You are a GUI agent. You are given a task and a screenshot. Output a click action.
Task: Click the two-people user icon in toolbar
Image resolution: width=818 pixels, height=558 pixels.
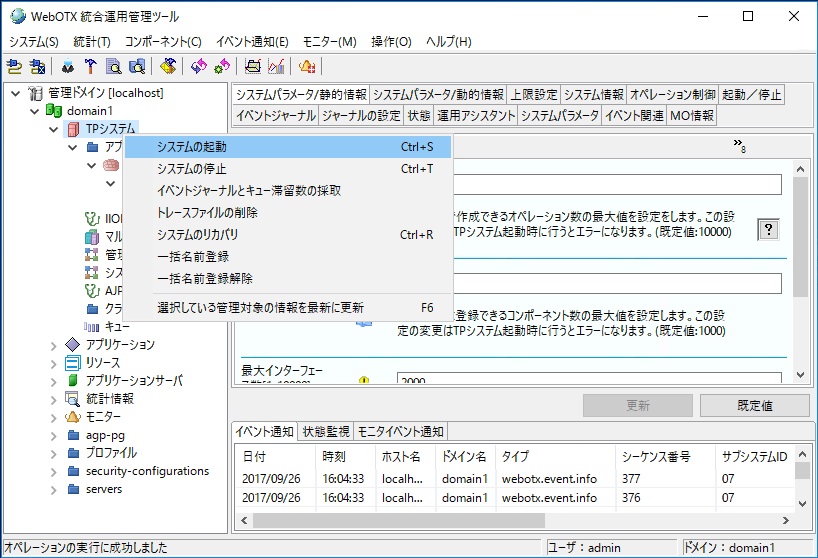click(x=67, y=66)
